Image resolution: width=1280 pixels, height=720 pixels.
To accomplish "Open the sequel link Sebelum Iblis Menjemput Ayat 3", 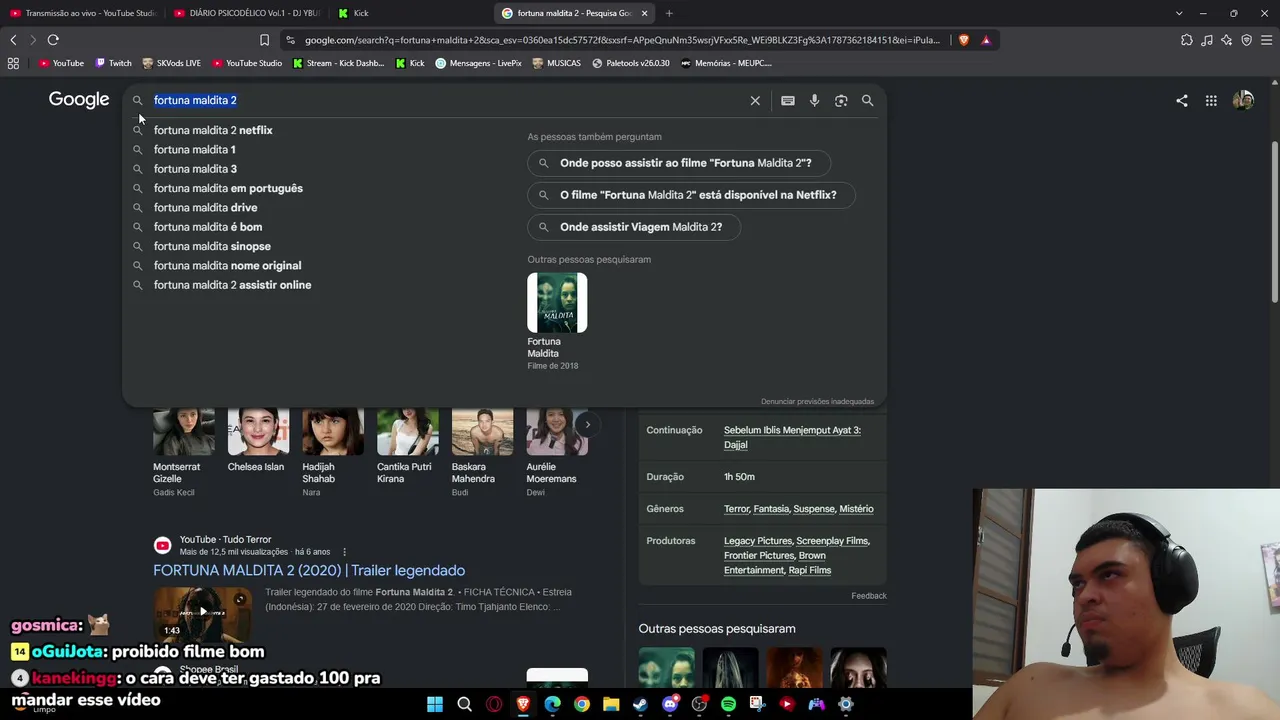I will click(792, 437).
